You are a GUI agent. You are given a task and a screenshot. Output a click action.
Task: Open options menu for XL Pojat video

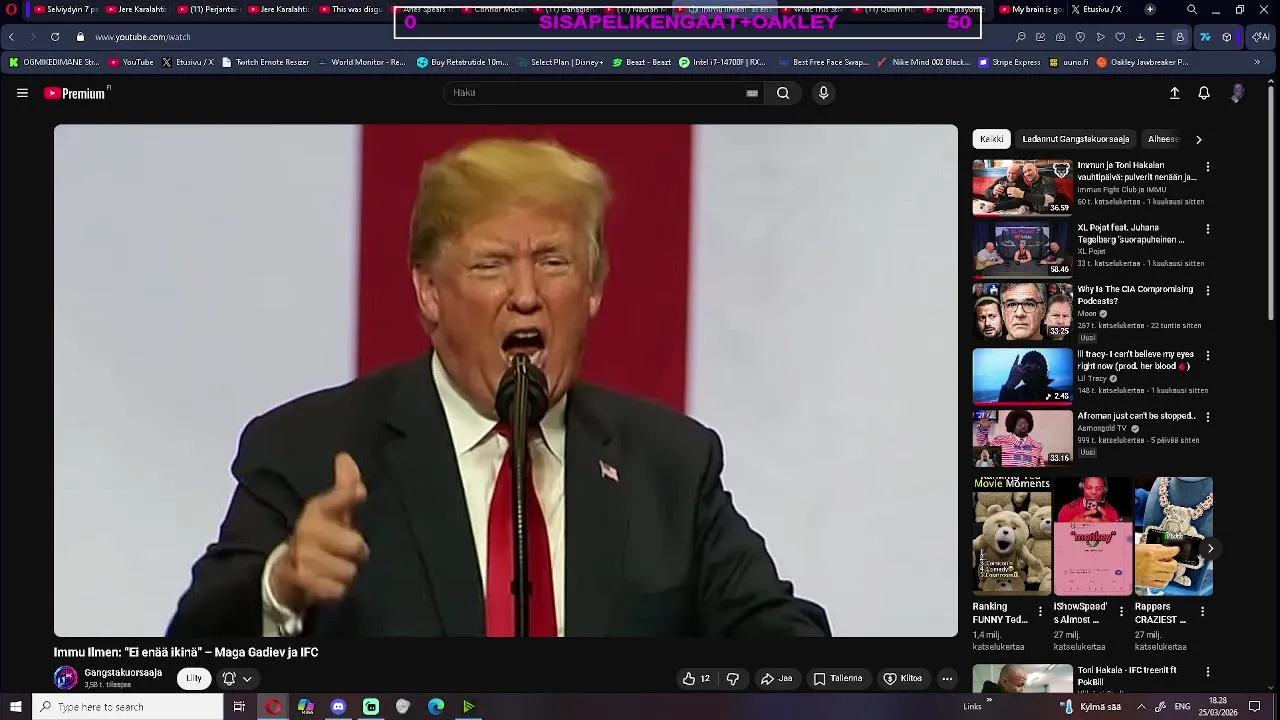coord(1208,229)
